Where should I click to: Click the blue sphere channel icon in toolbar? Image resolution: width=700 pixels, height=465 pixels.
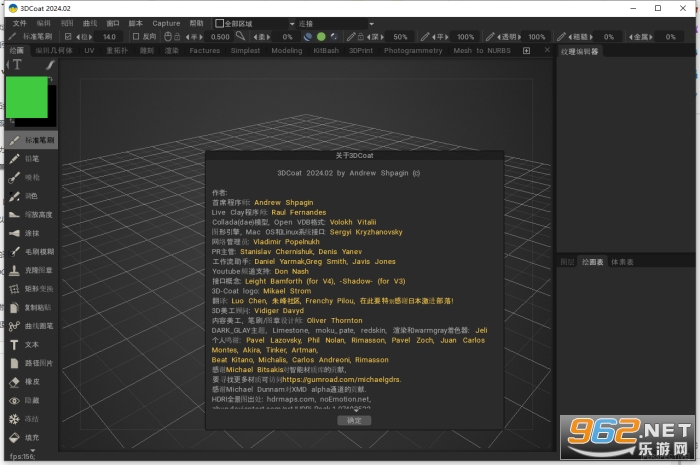click(x=308, y=37)
